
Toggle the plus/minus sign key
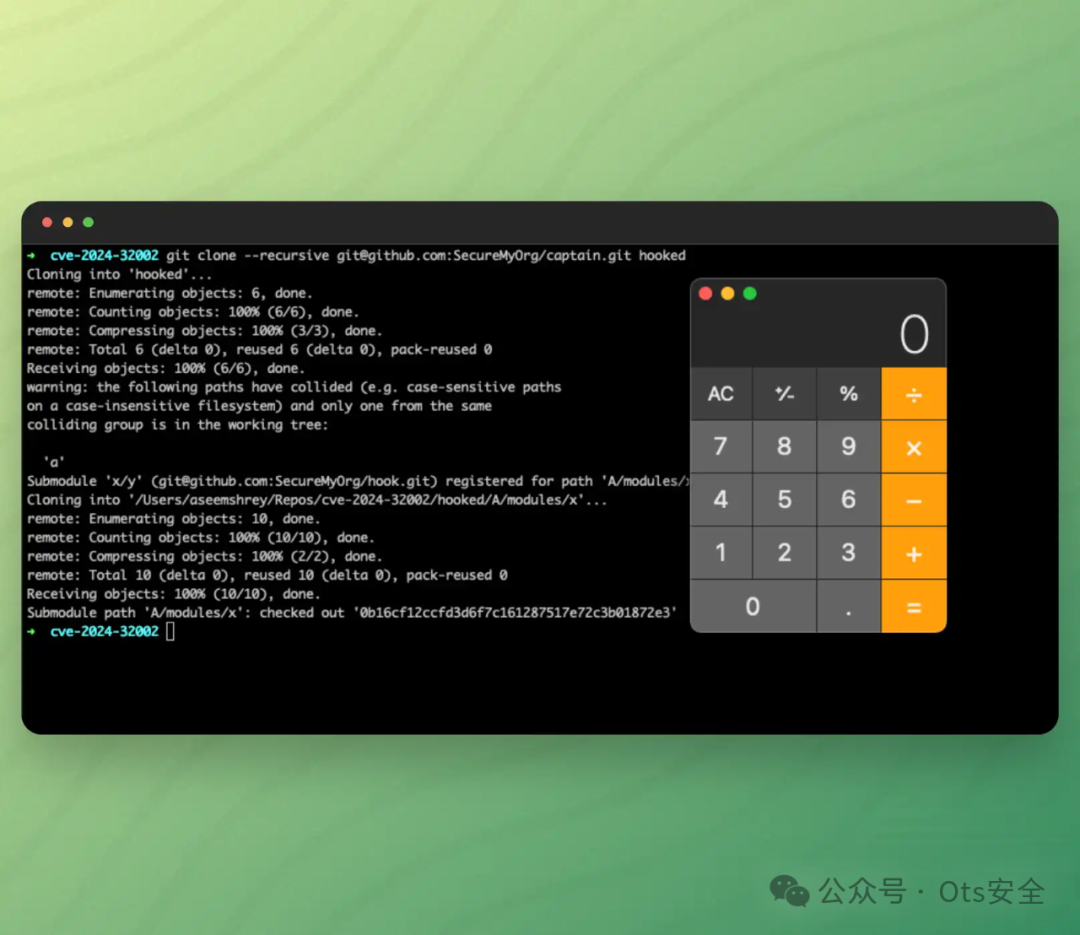[785, 394]
